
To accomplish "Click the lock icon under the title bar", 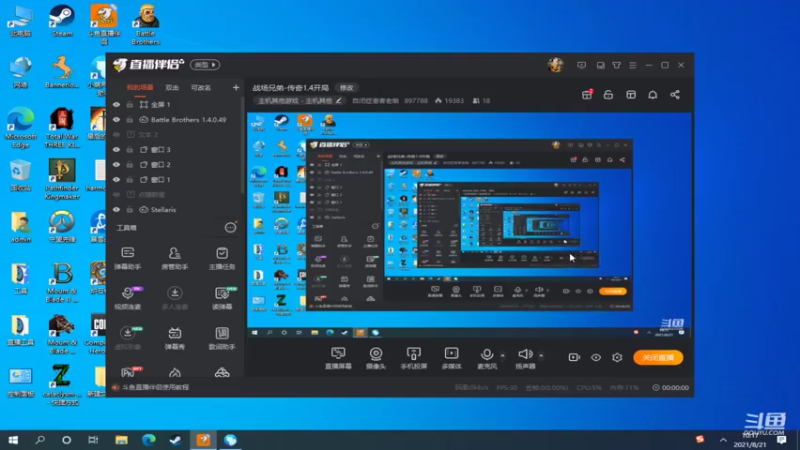I will pyautogui.click(x=608, y=95).
